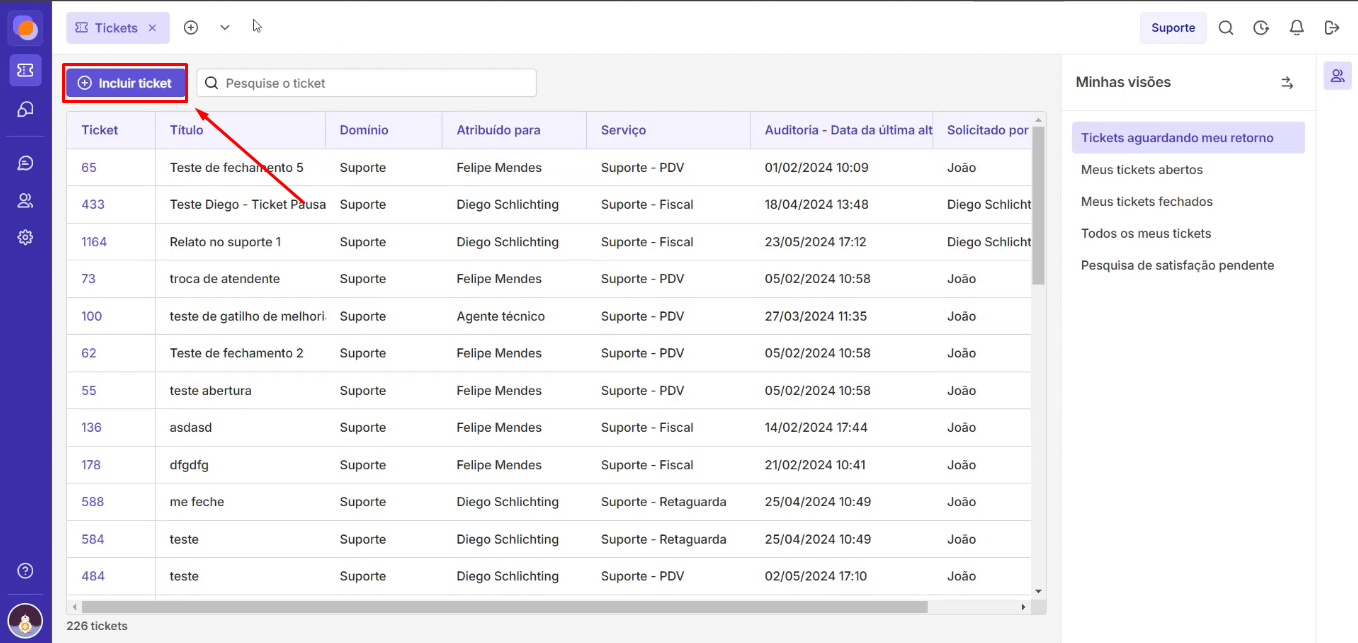Open the message sidebar icon

[26, 163]
